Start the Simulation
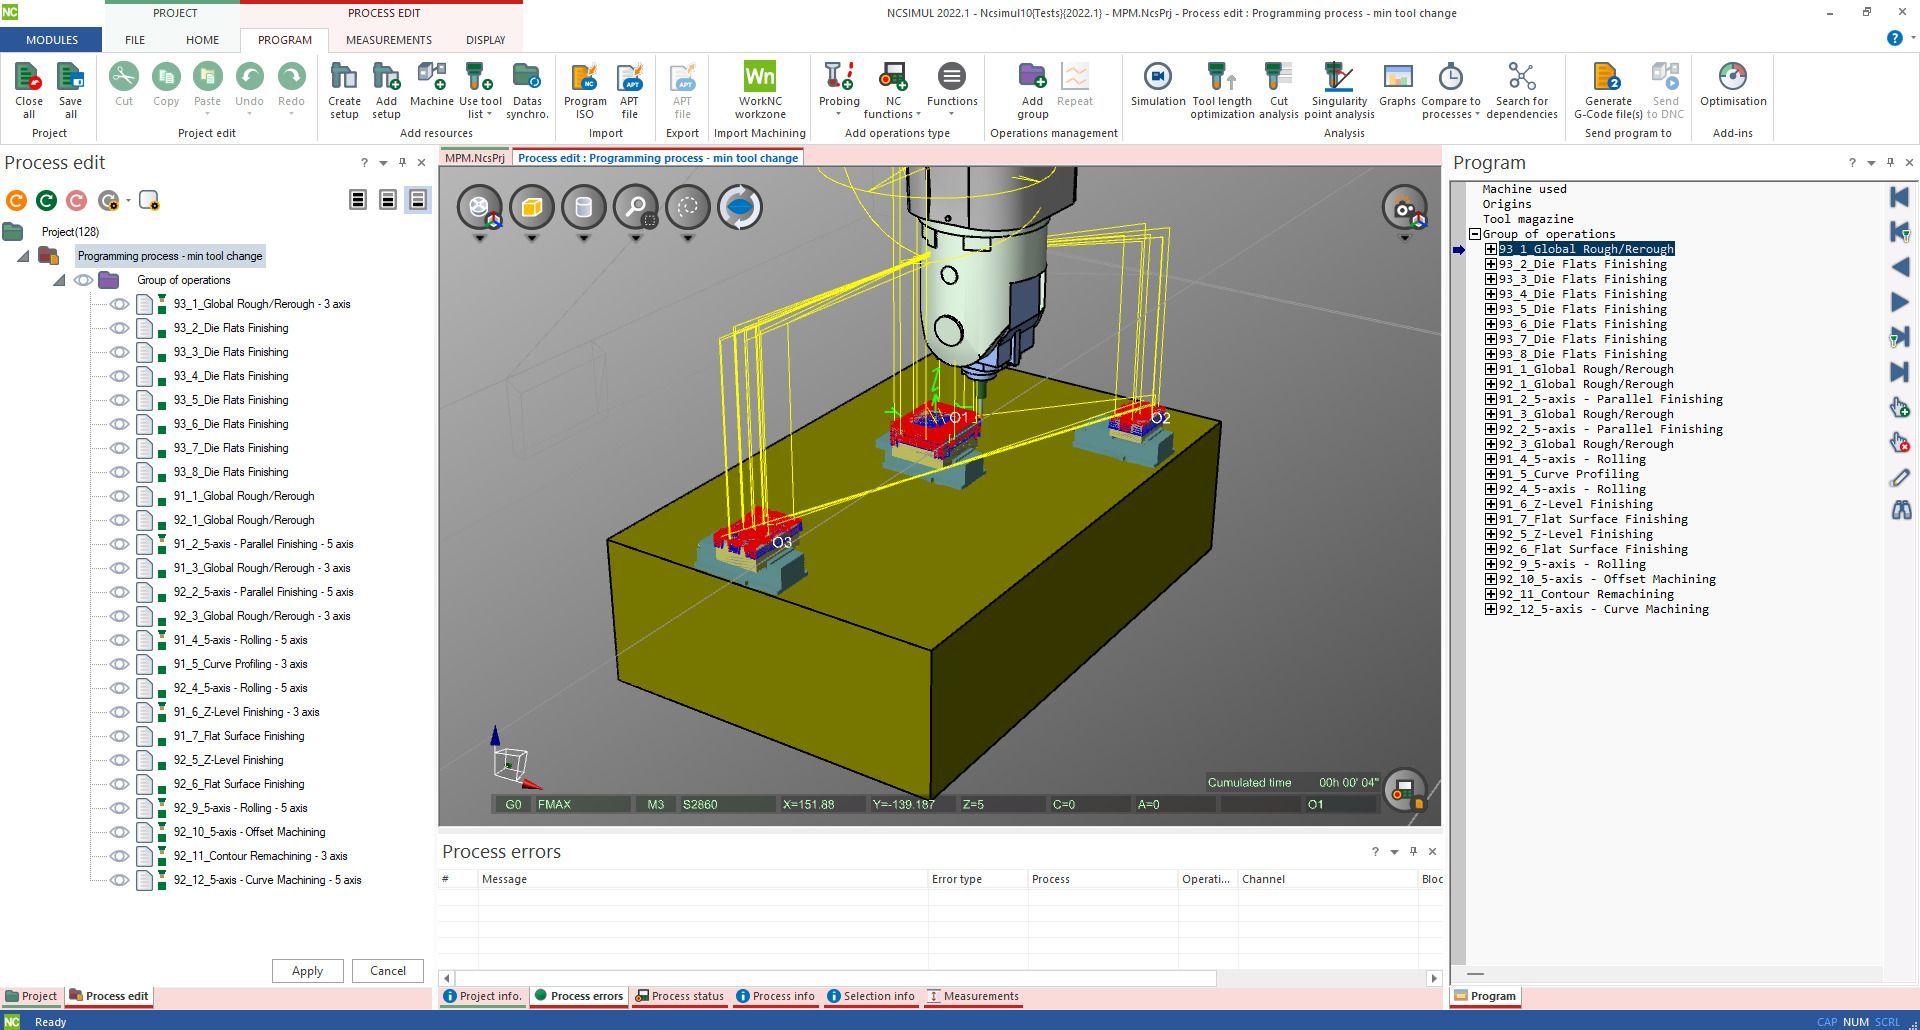The width and height of the screenshot is (1920, 1030). click(x=1158, y=84)
